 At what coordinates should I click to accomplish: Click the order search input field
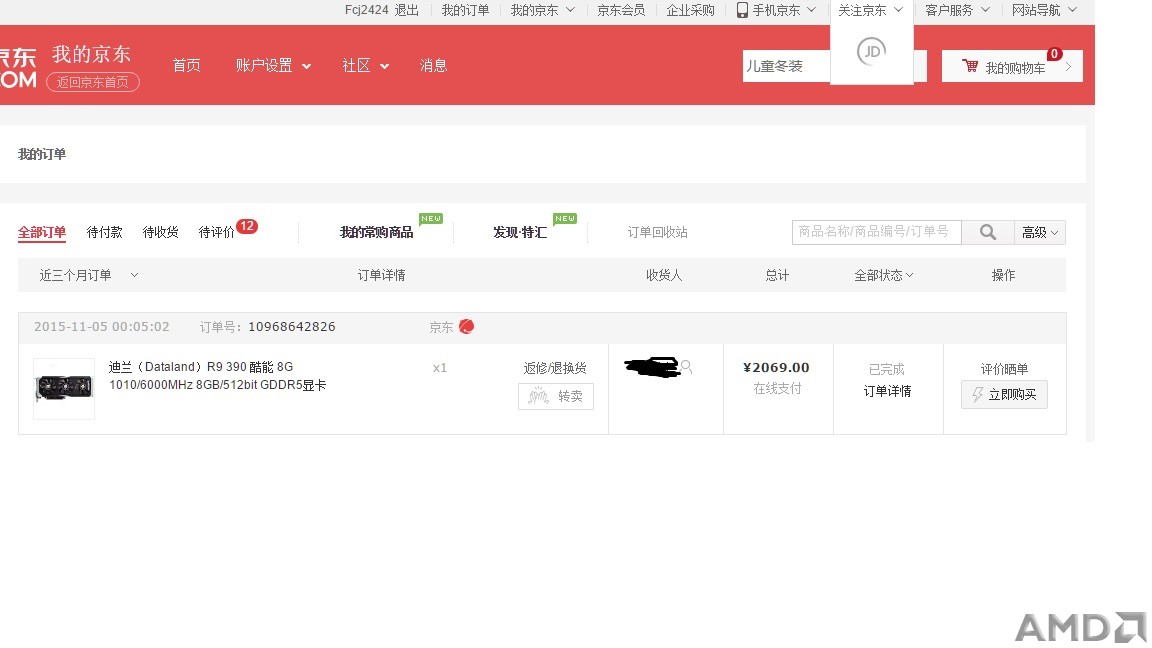coord(876,232)
